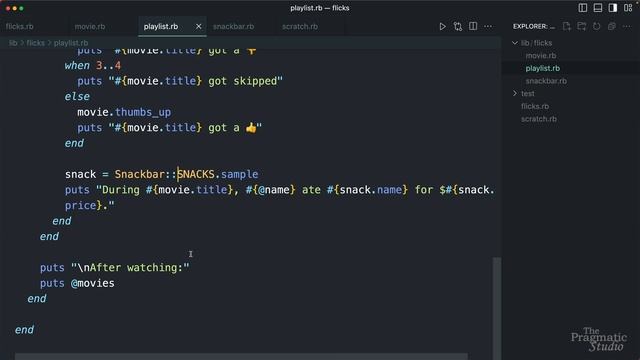This screenshot has height=360, width=640.
Task: Open movie.rb in Explorer tree
Action: [541, 56]
